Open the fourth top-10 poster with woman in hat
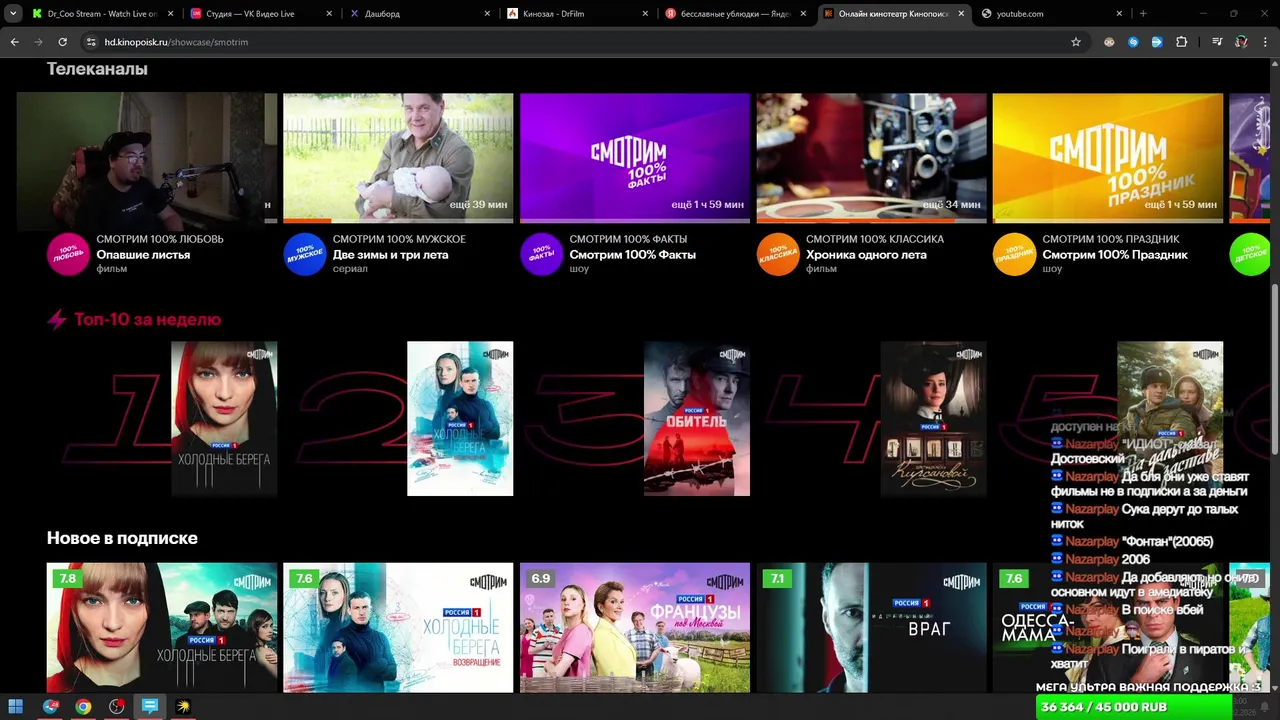 point(933,419)
